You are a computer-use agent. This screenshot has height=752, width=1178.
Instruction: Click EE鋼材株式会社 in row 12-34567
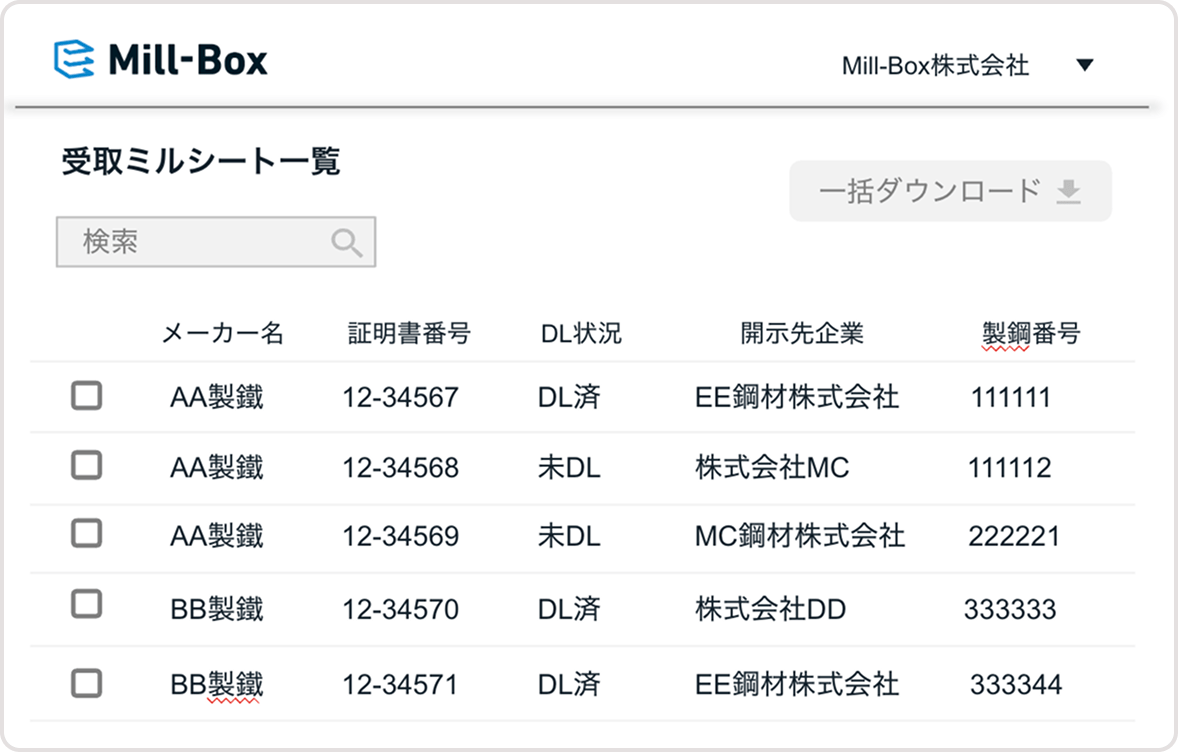pyautogui.click(x=797, y=397)
